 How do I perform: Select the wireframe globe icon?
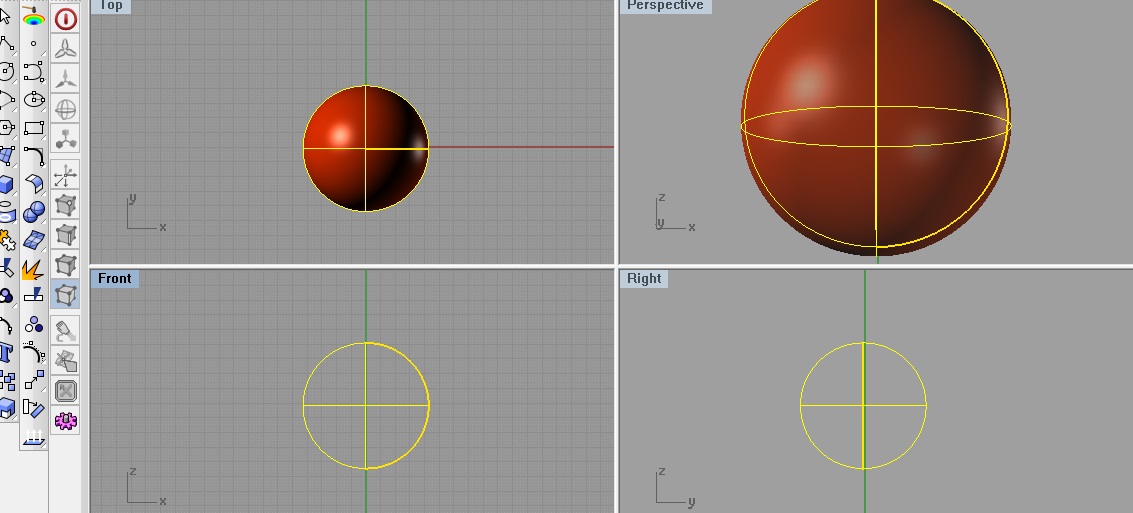click(66, 109)
